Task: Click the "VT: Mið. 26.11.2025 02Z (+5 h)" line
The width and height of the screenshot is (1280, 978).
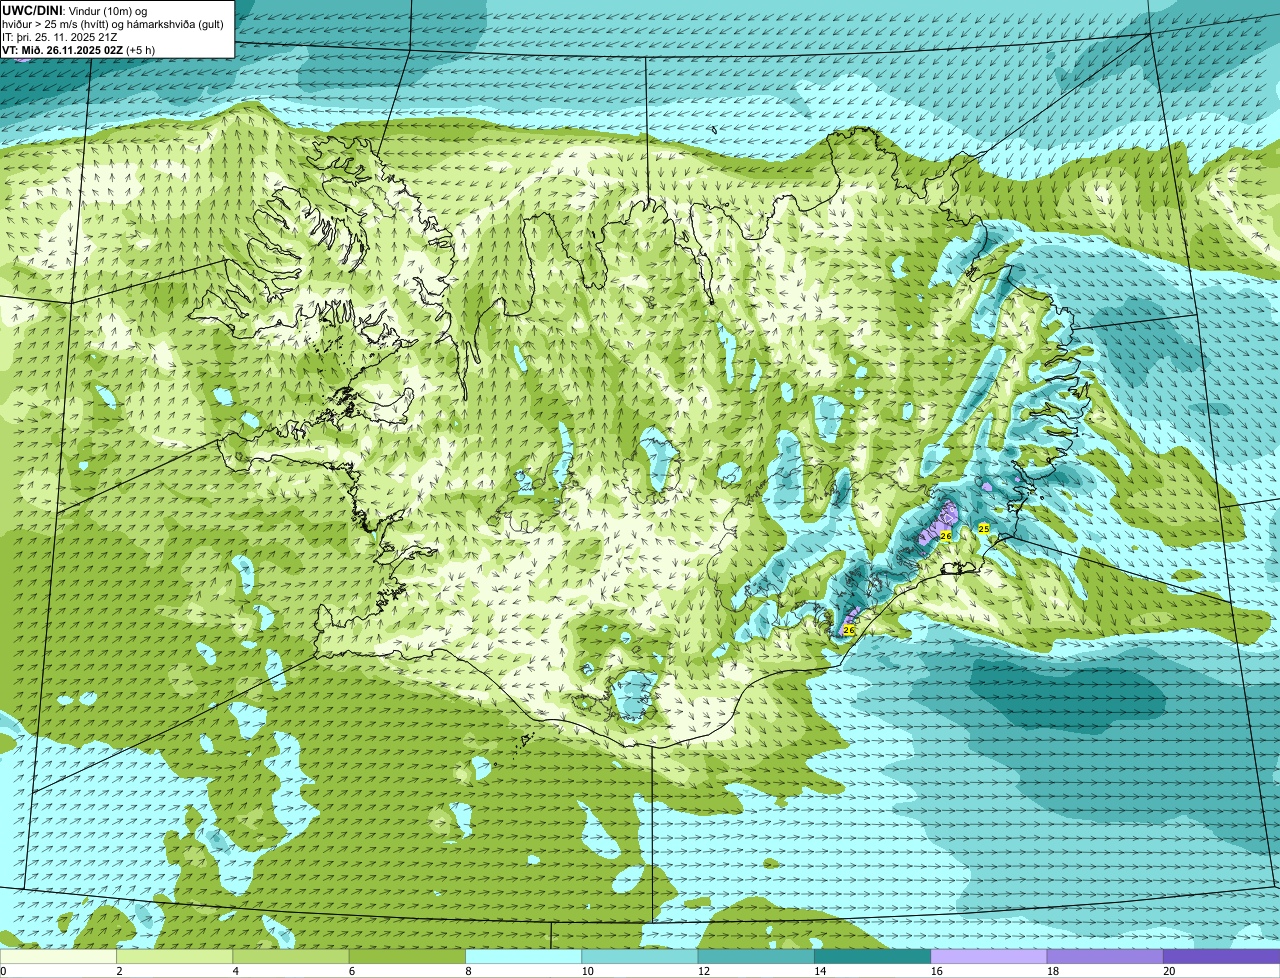Action: (x=80, y=49)
